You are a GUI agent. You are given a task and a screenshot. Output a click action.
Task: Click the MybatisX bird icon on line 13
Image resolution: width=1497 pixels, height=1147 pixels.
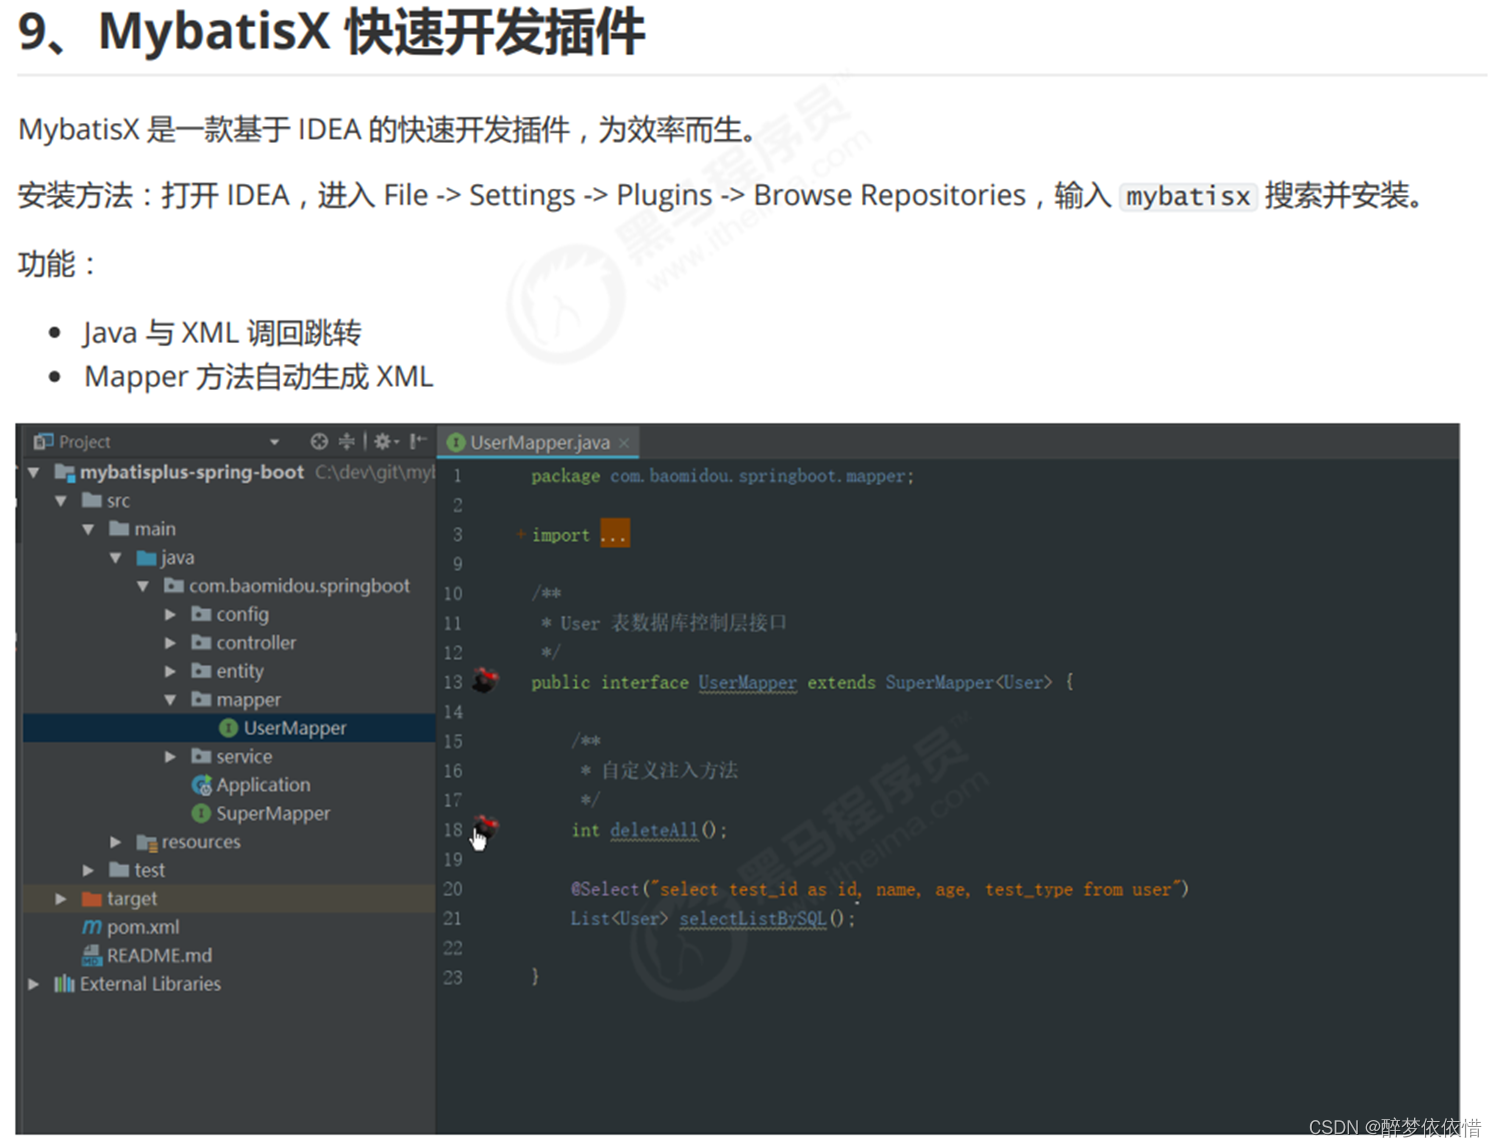[x=486, y=680]
